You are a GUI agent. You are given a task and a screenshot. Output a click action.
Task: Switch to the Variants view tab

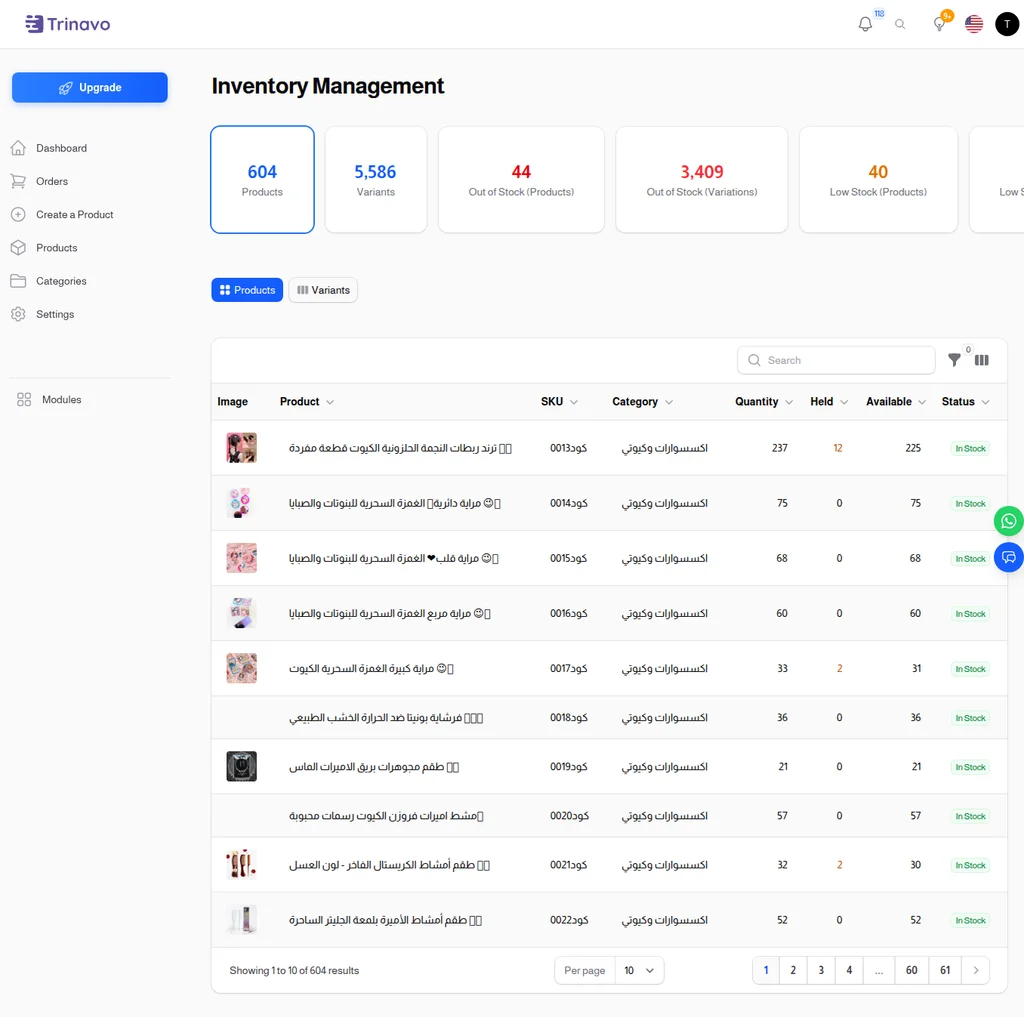tap(323, 290)
